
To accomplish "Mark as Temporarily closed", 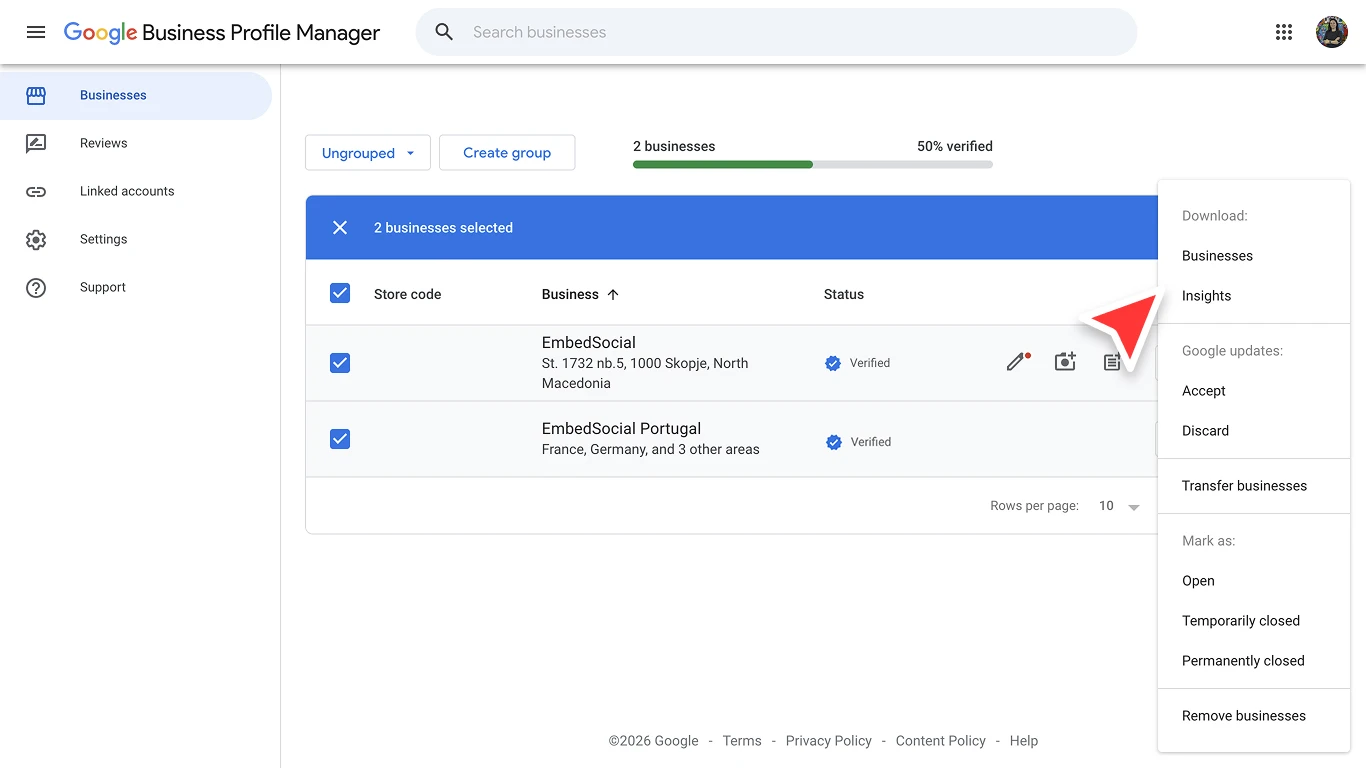I will coord(1254,621).
